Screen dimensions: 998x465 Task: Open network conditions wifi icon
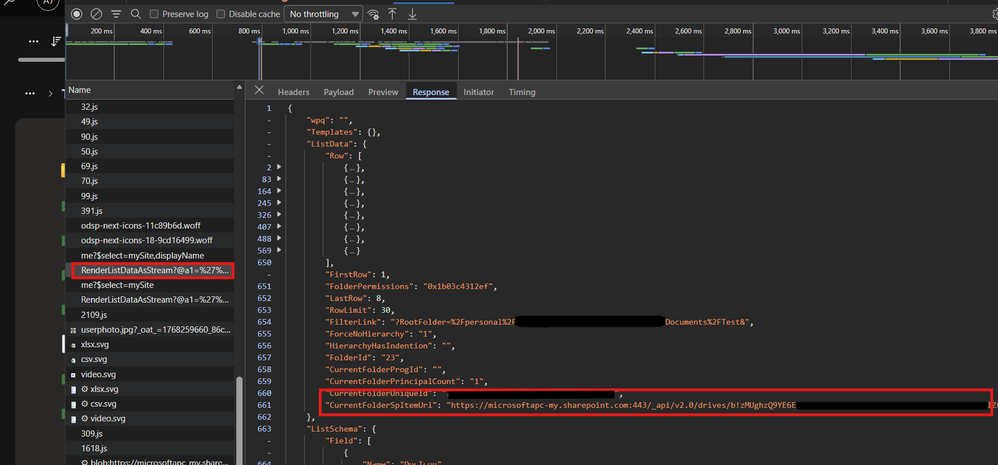click(373, 15)
